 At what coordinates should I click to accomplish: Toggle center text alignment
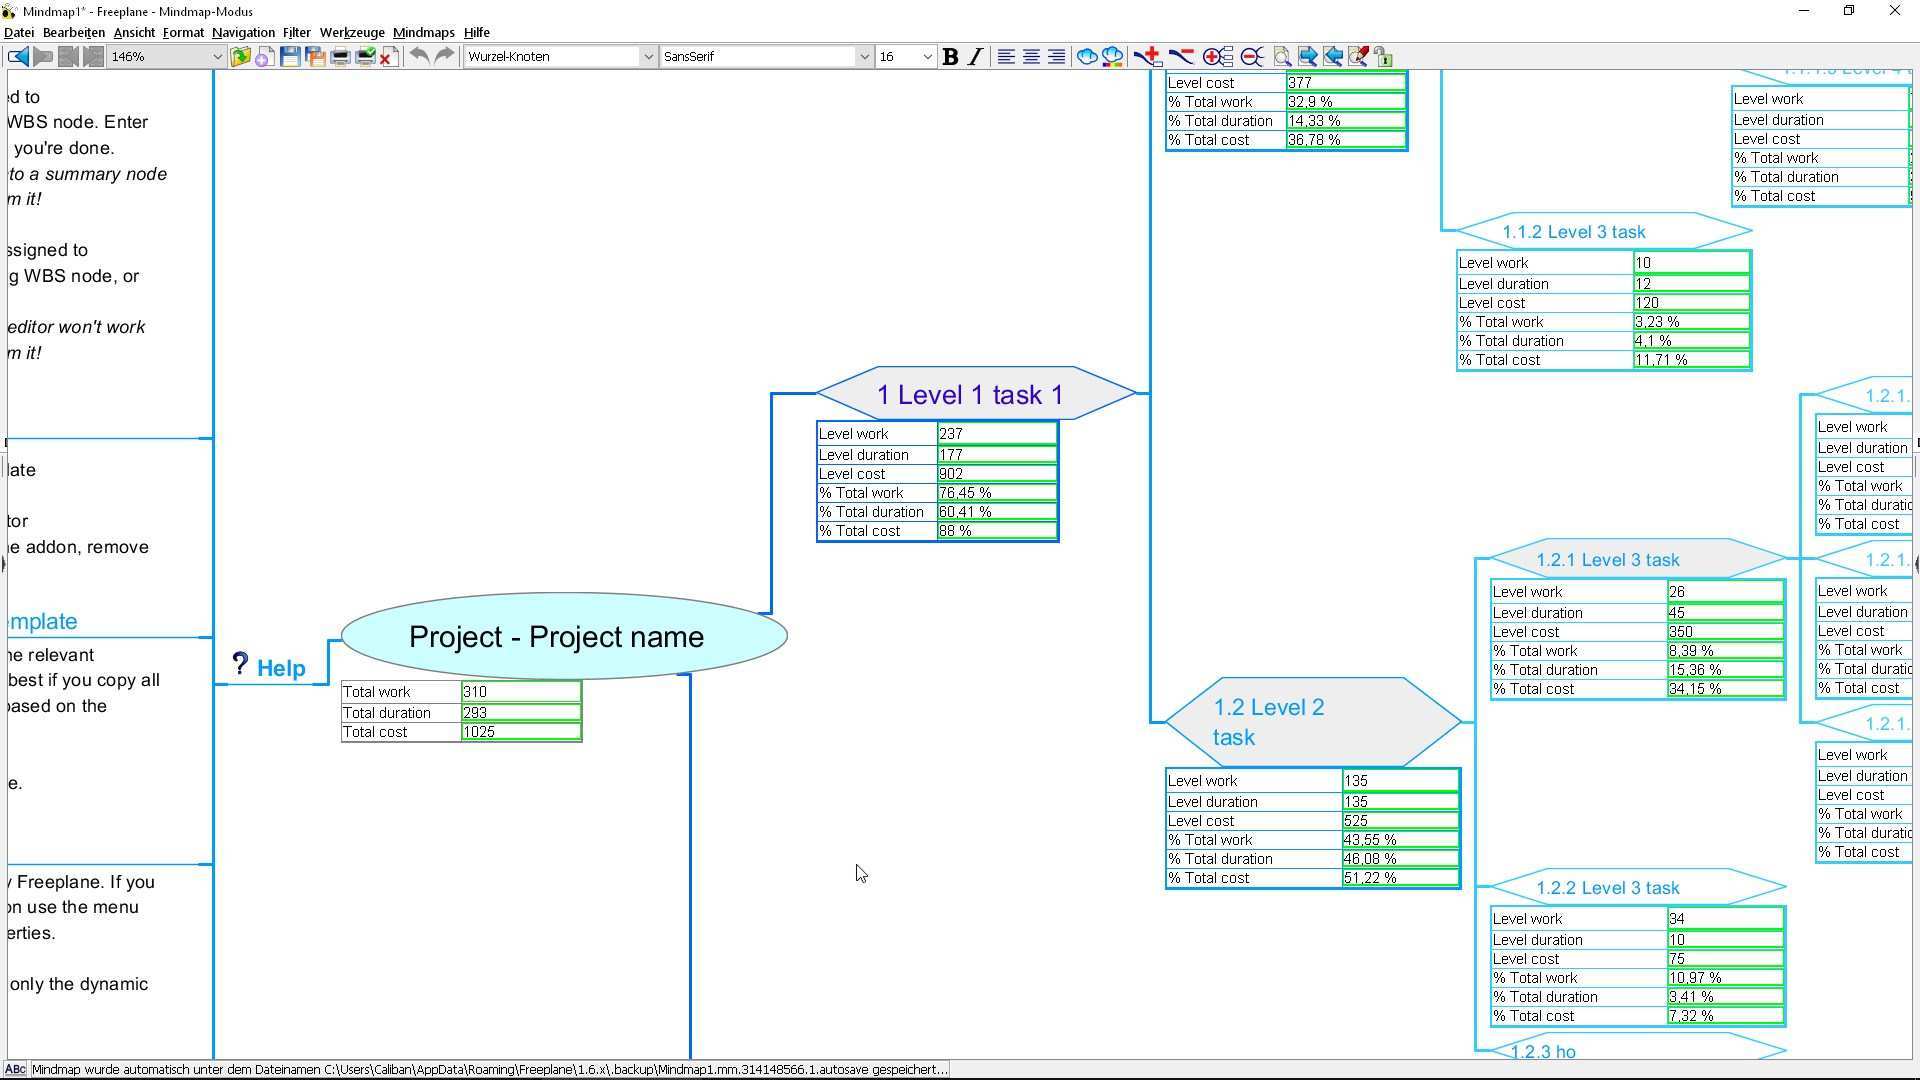(x=1031, y=57)
